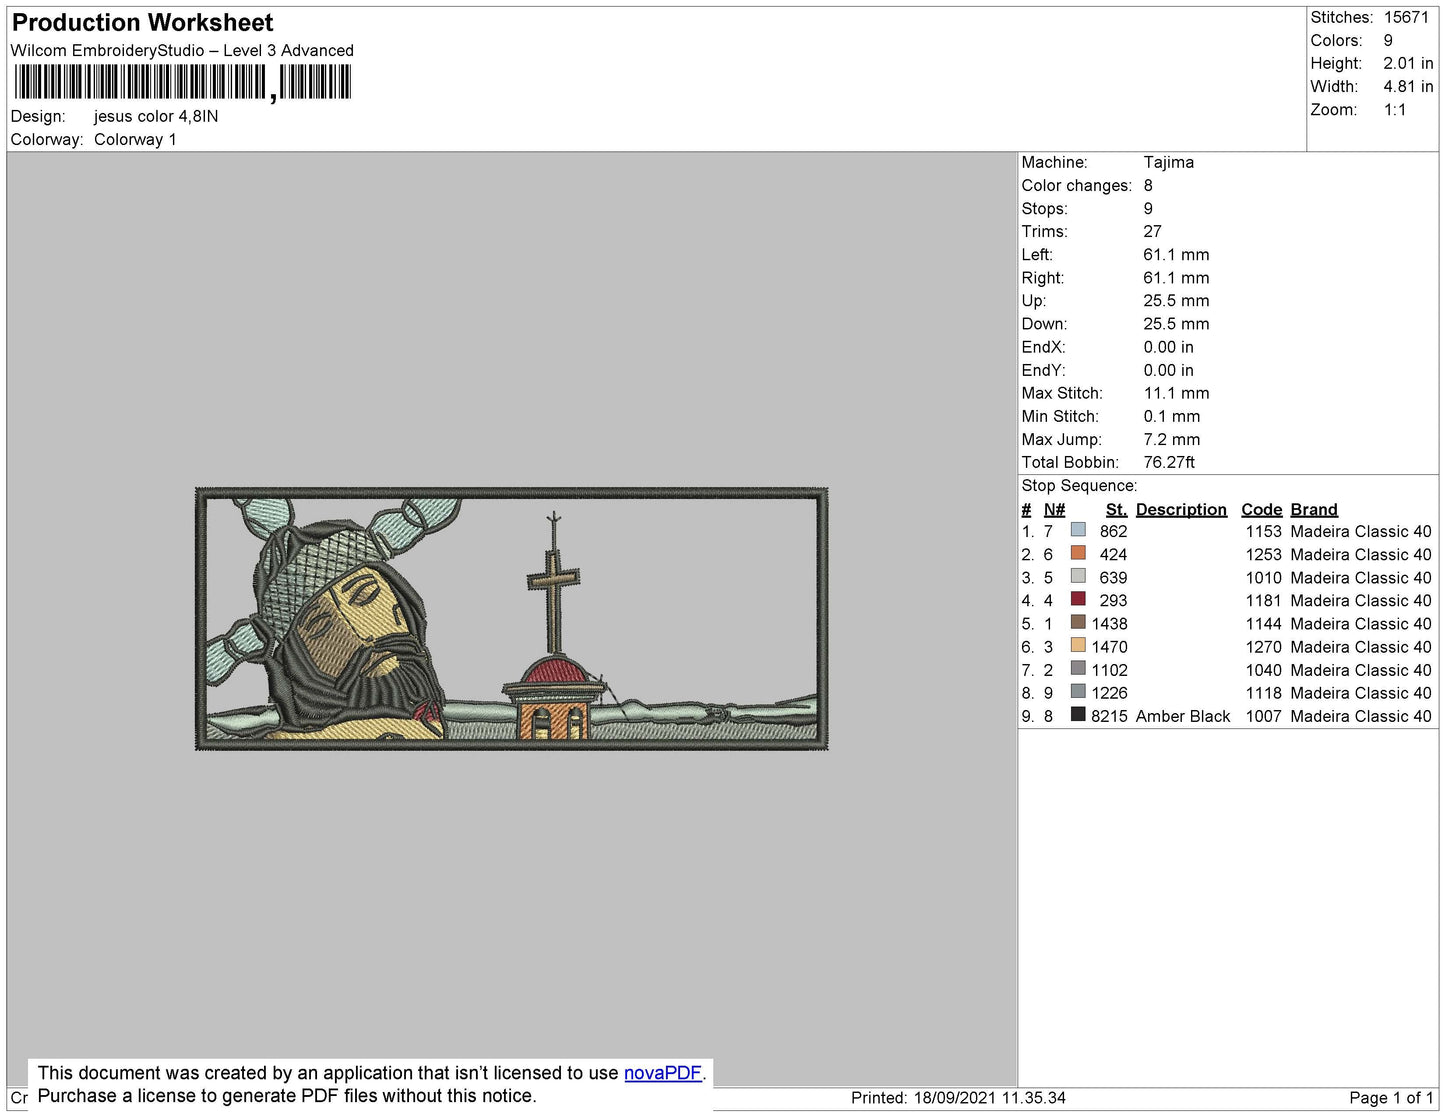1445x1117 pixels.
Task: Click the light gray swatch for stop 3
Action: pyautogui.click(x=1078, y=576)
